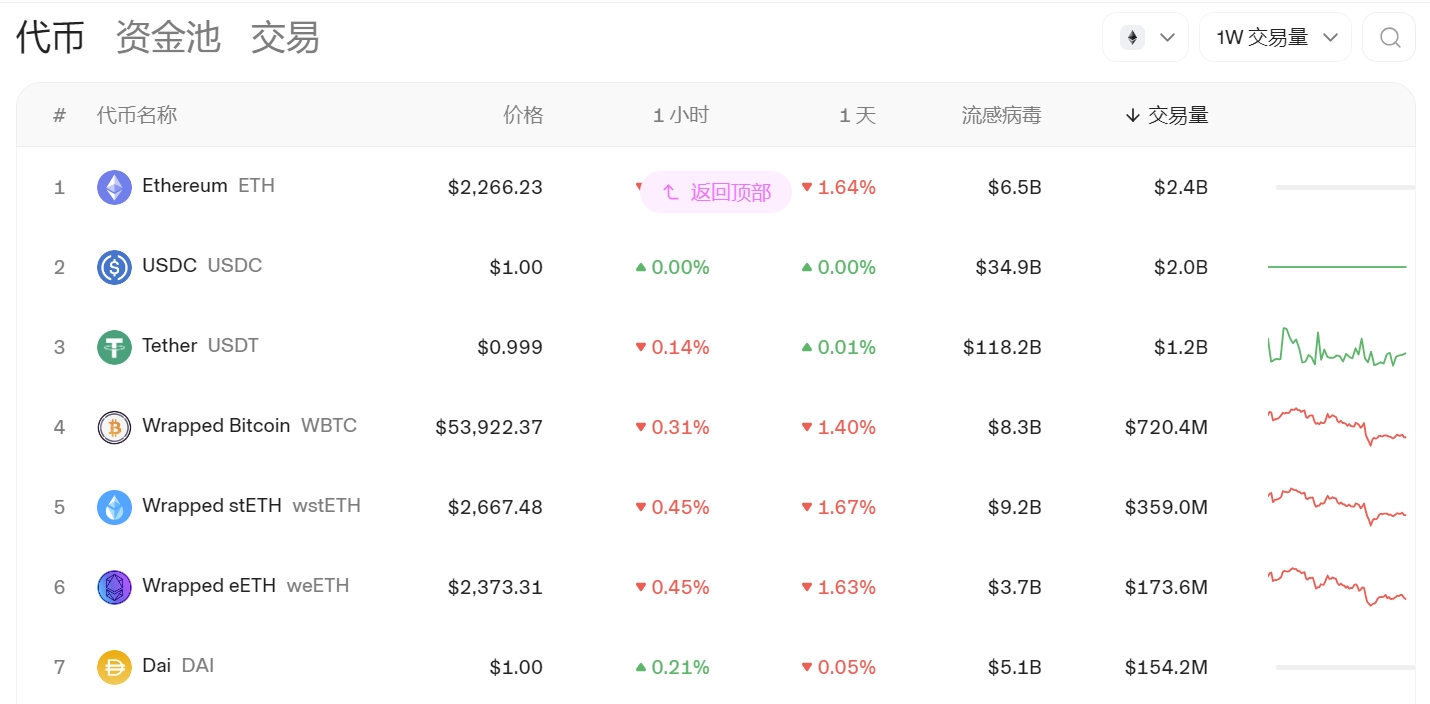Screen dimensions: 1430x704
Task: Click the Ethereum volume $2.4B
Action: [1180, 187]
